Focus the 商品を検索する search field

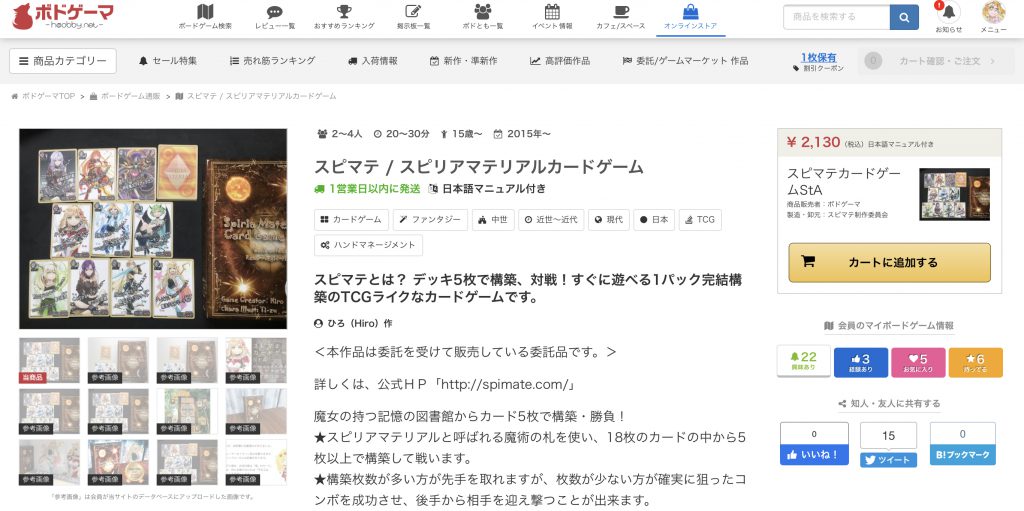tap(837, 18)
